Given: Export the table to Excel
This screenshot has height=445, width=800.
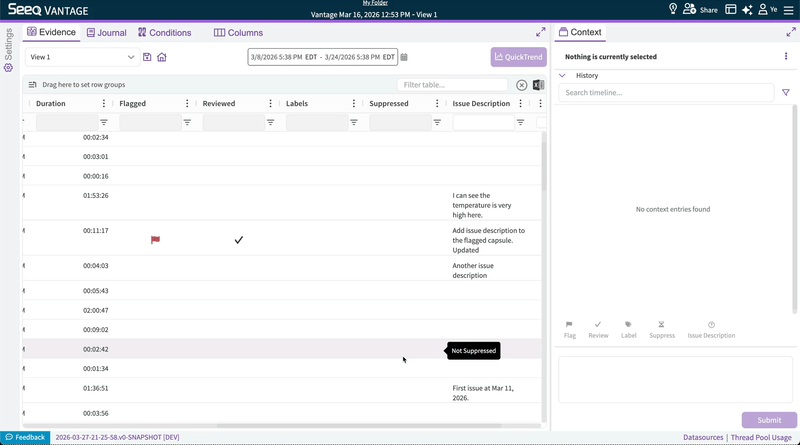Looking at the screenshot, I should point(538,85).
